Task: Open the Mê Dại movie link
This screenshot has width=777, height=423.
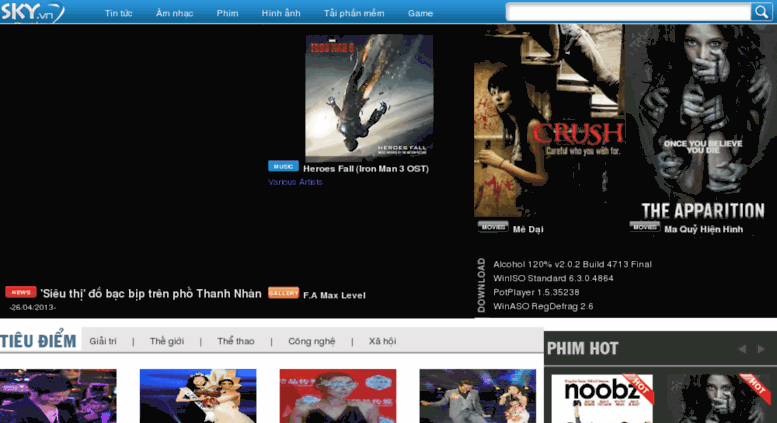Action: coord(528,229)
